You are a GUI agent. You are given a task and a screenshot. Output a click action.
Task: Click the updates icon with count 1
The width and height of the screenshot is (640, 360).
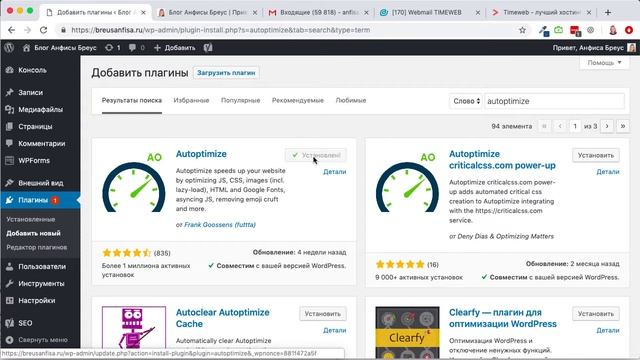(x=113, y=48)
